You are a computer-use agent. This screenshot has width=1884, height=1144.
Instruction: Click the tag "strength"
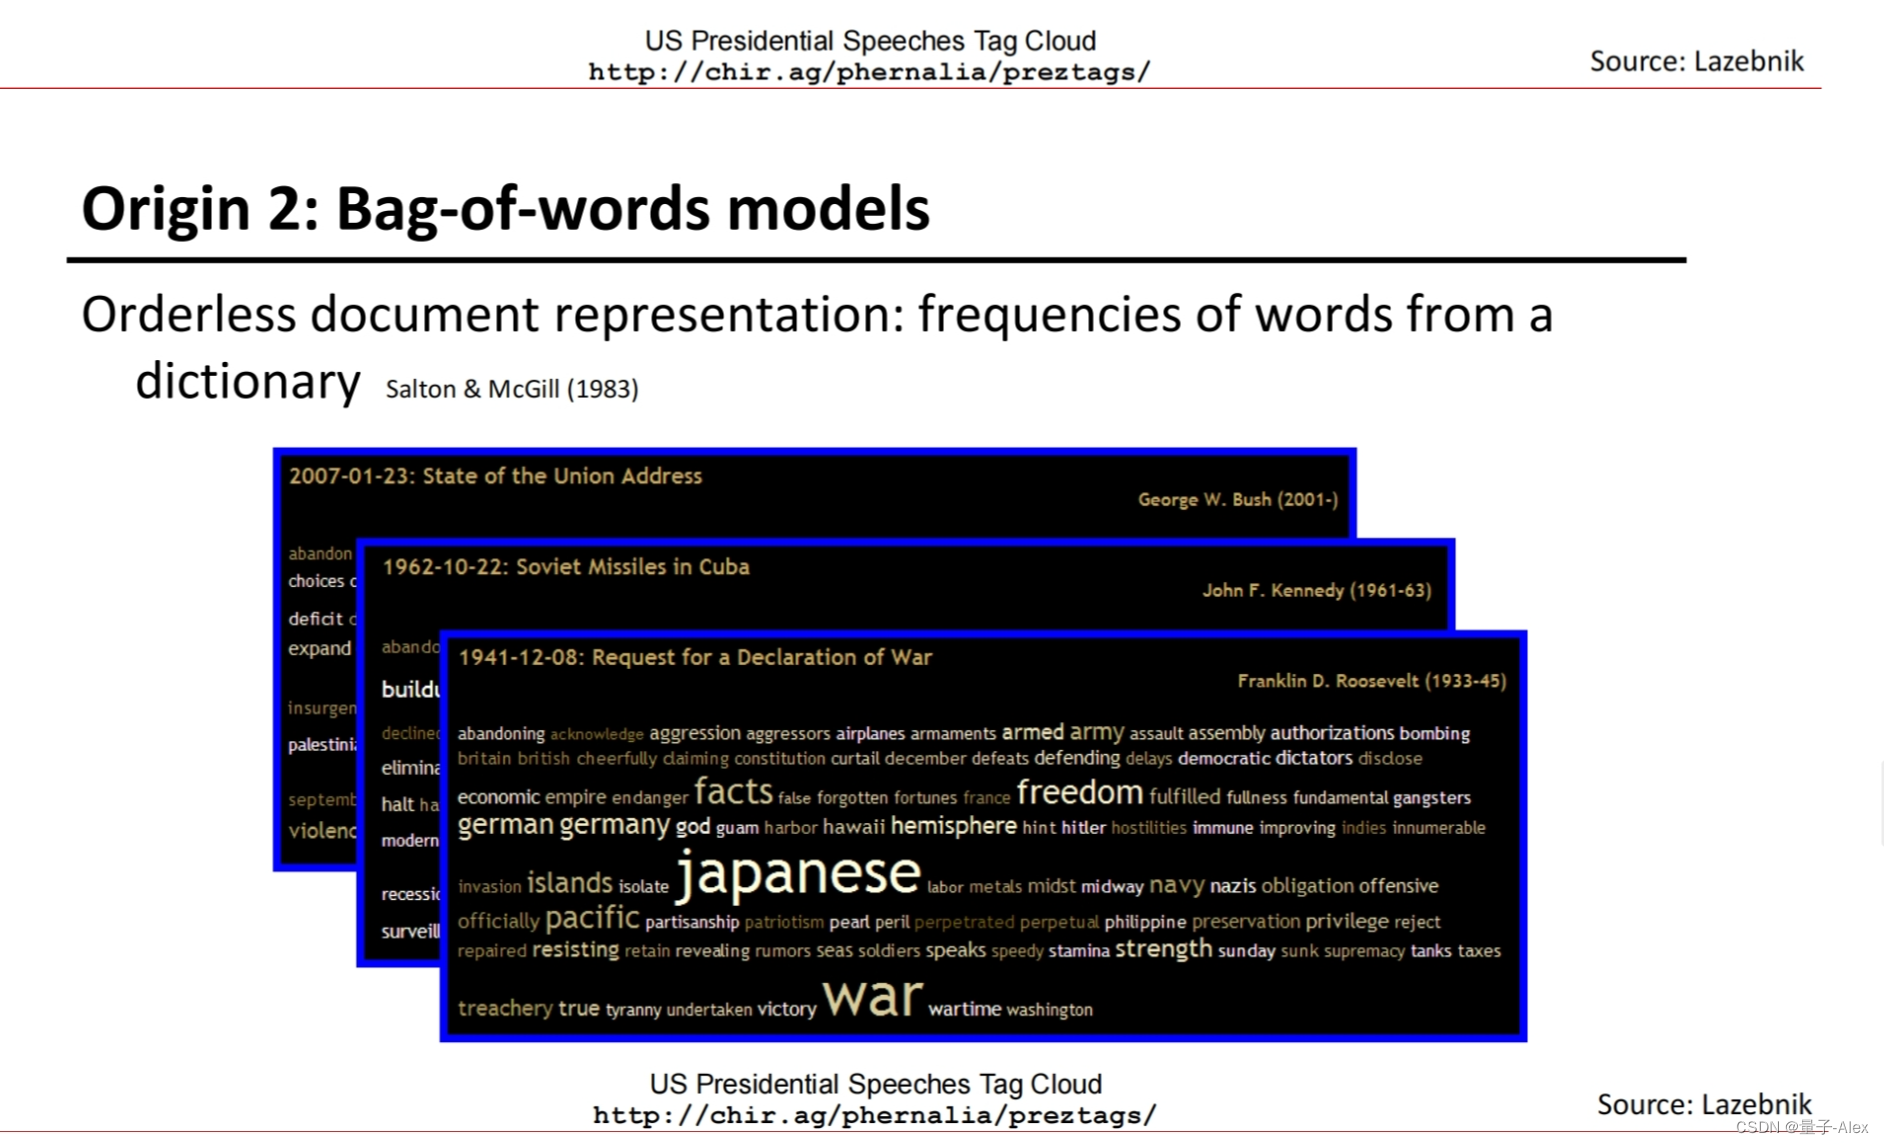(1163, 949)
